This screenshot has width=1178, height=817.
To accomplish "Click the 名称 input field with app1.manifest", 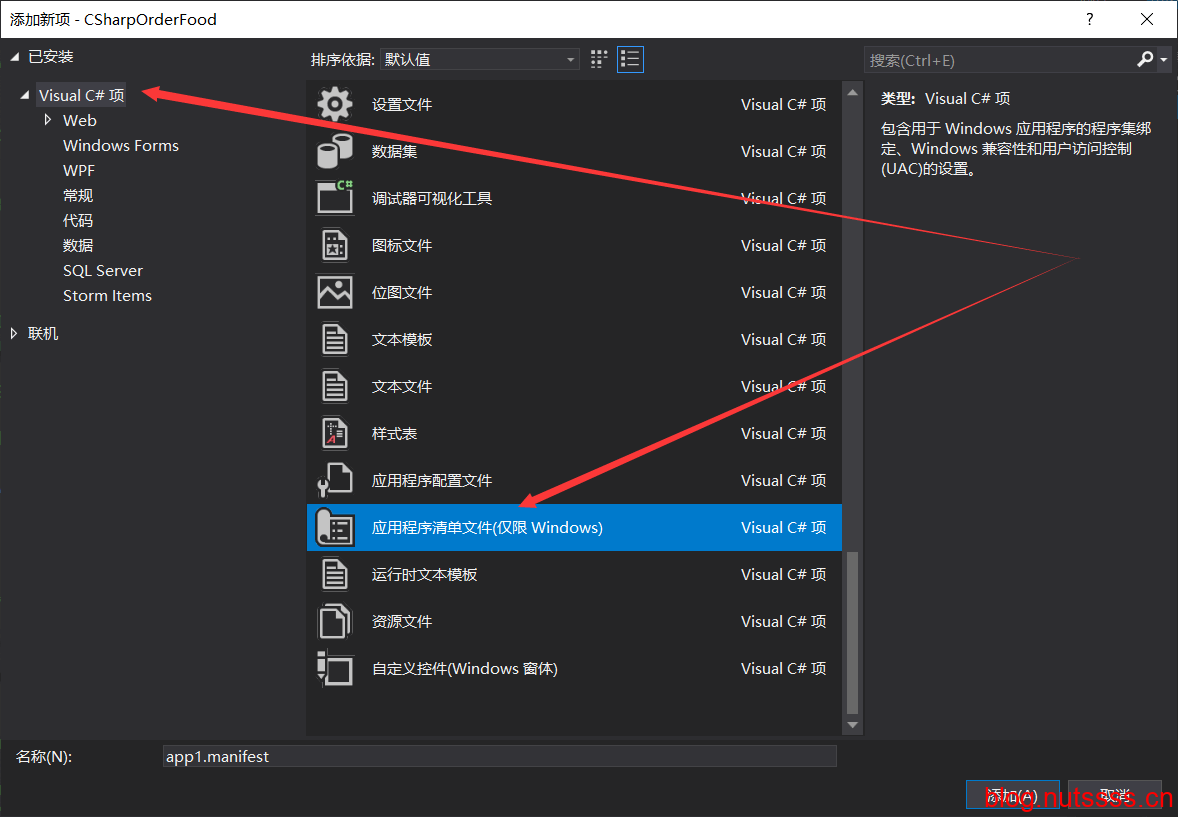I will 500,756.
